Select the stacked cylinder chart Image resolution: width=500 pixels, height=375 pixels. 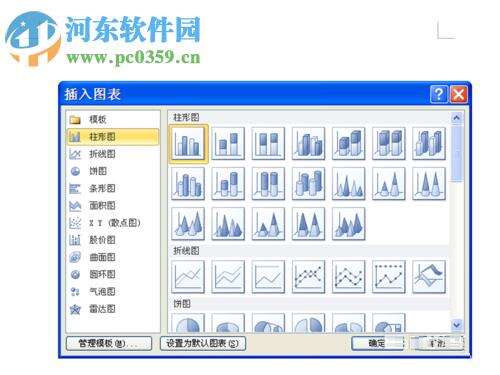pyautogui.click(x=228, y=184)
